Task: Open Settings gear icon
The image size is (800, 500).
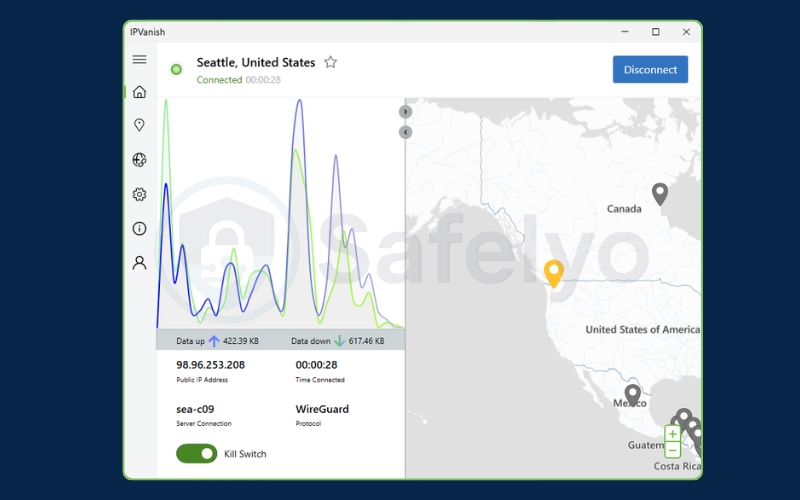Action: [x=139, y=194]
